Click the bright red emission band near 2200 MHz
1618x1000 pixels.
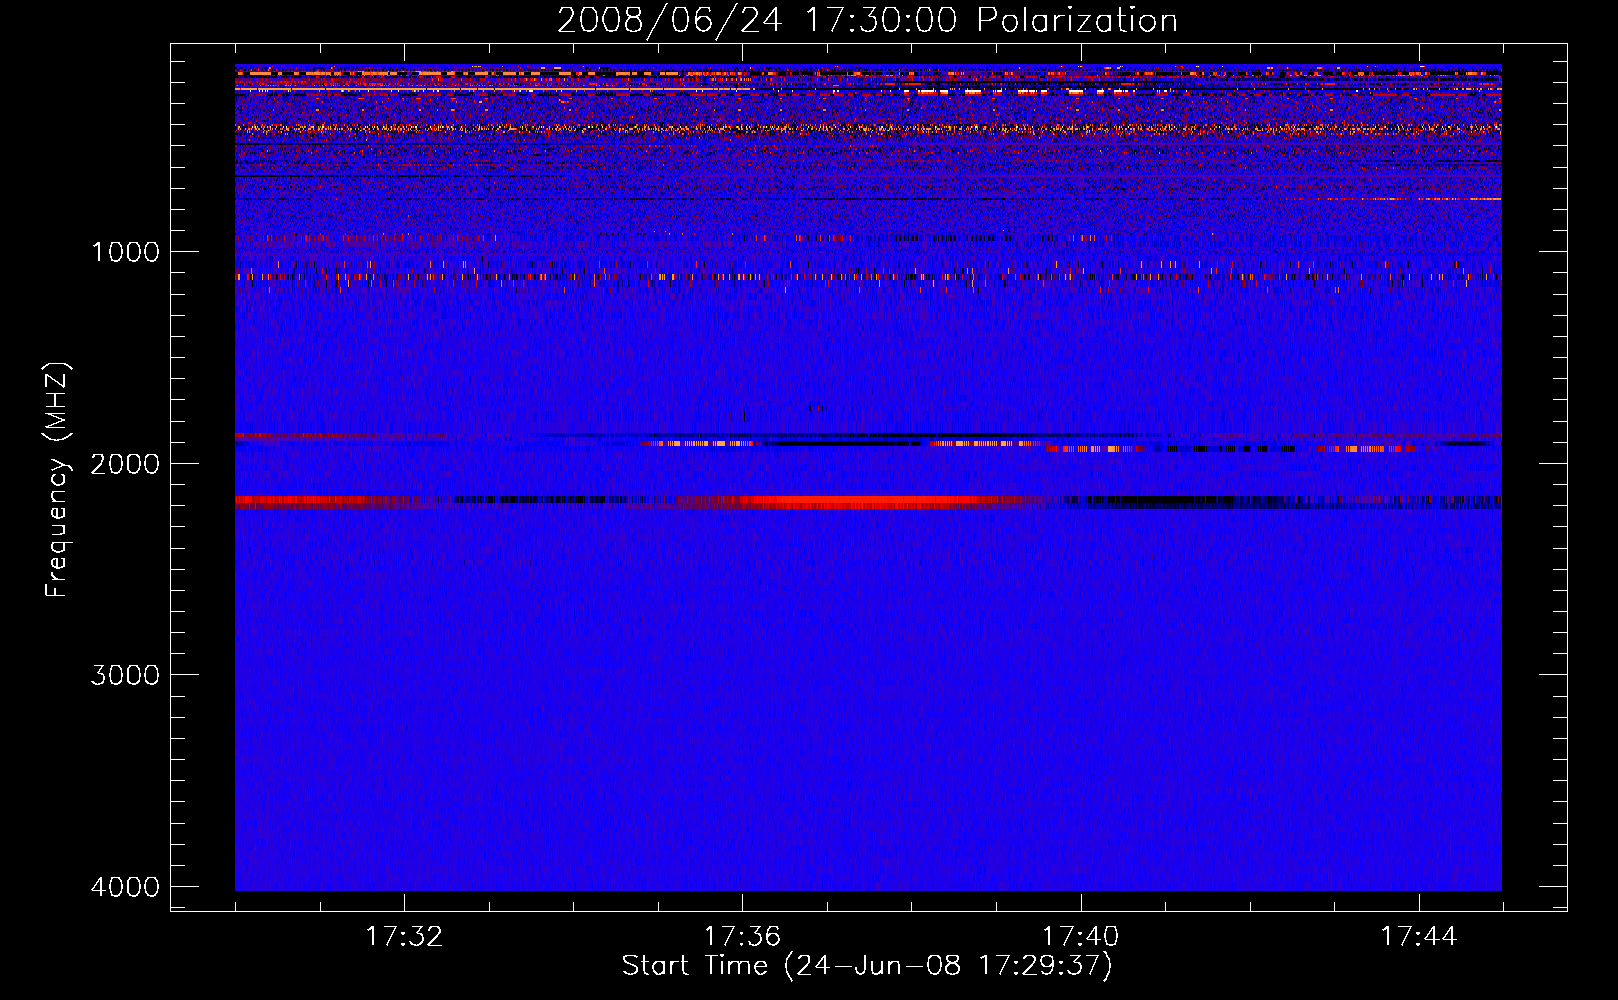tap(860, 501)
